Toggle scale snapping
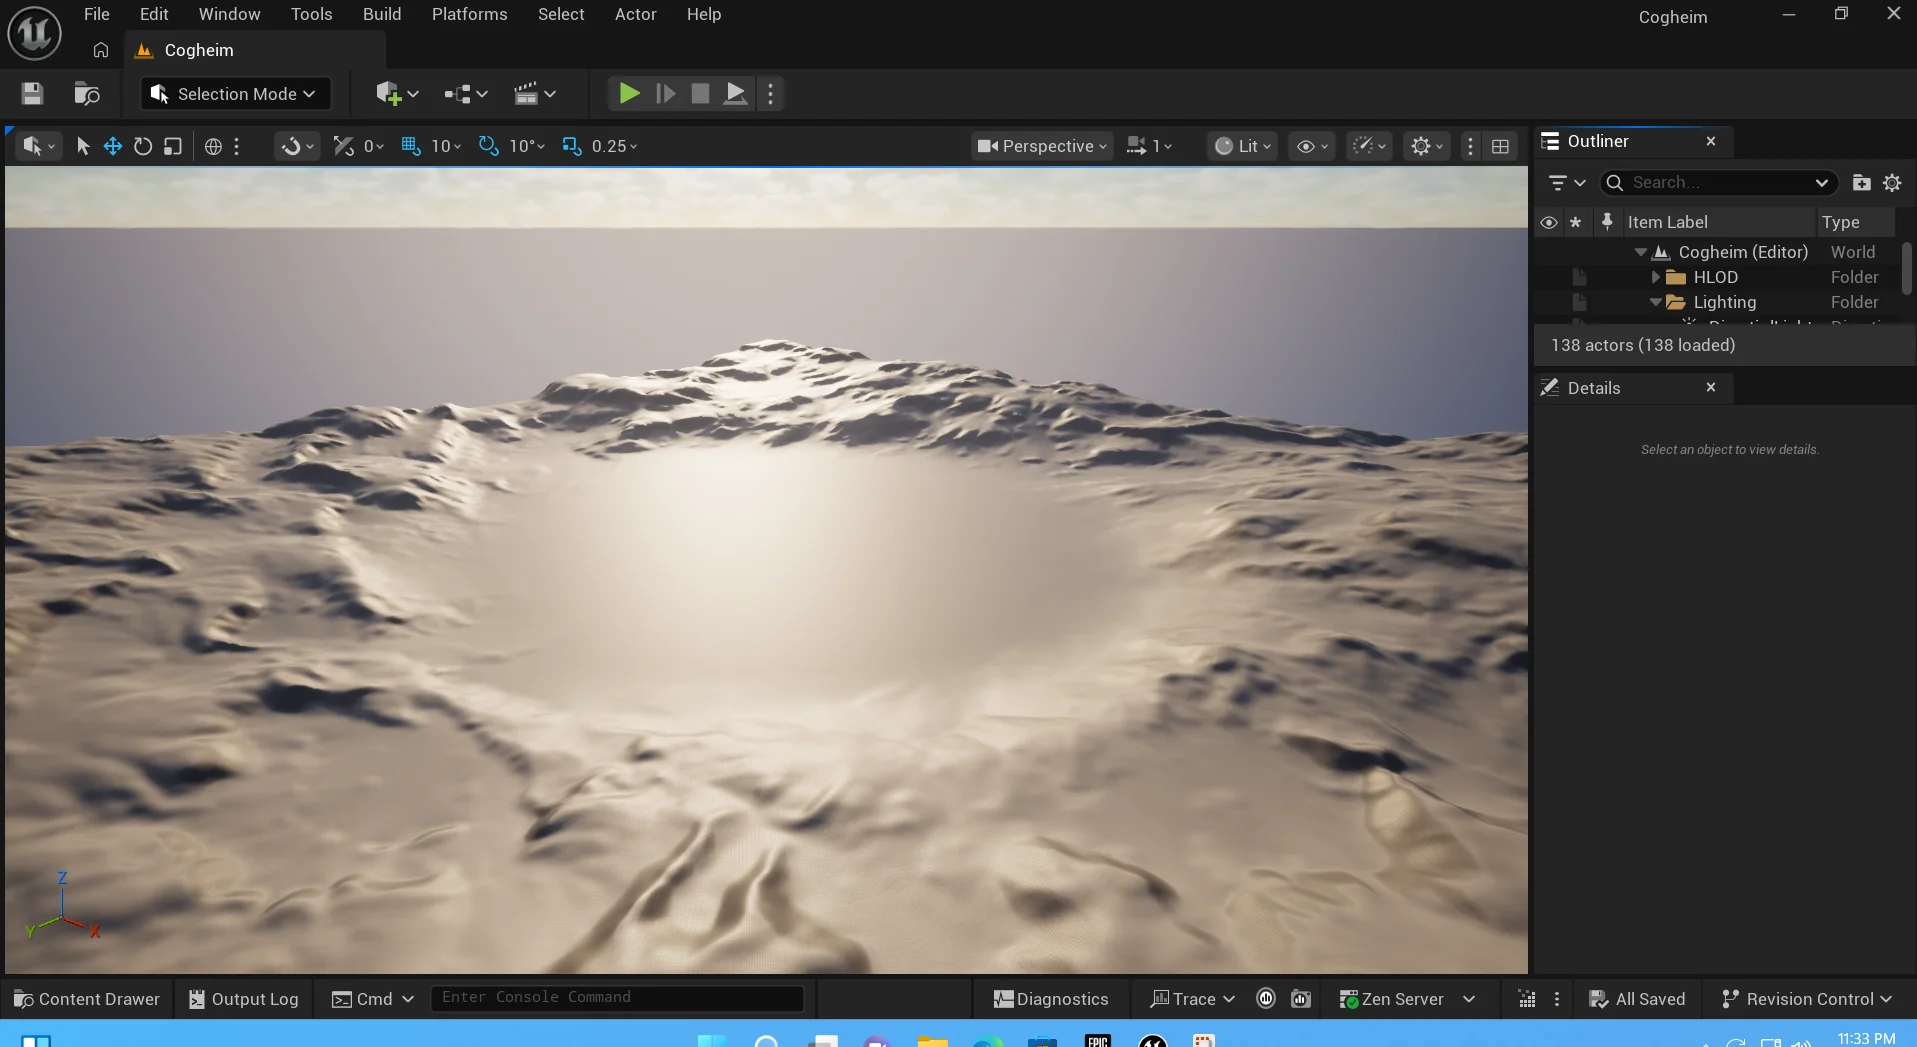The image size is (1917, 1047). pos(571,146)
